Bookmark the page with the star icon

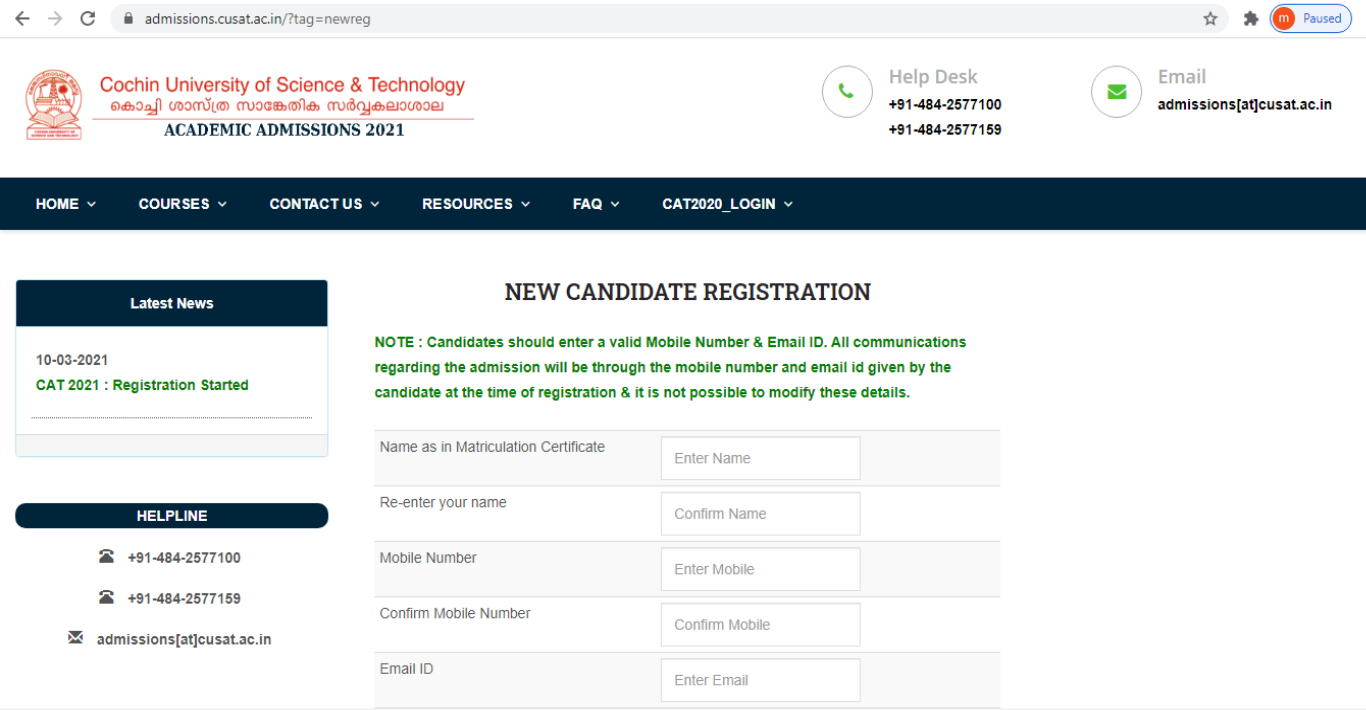pyautogui.click(x=1210, y=17)
